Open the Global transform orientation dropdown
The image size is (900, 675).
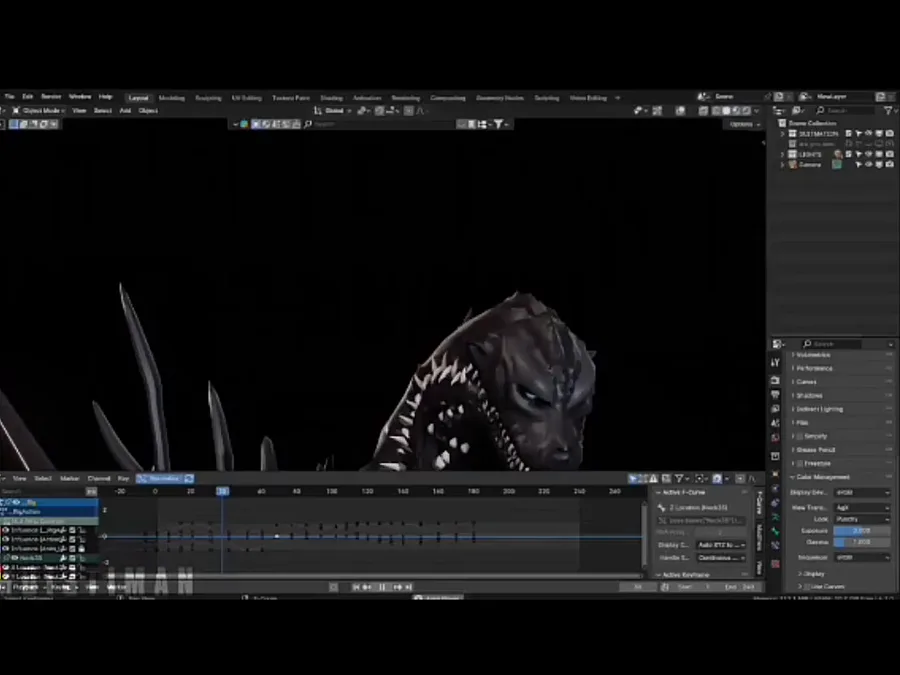point(333,111)
